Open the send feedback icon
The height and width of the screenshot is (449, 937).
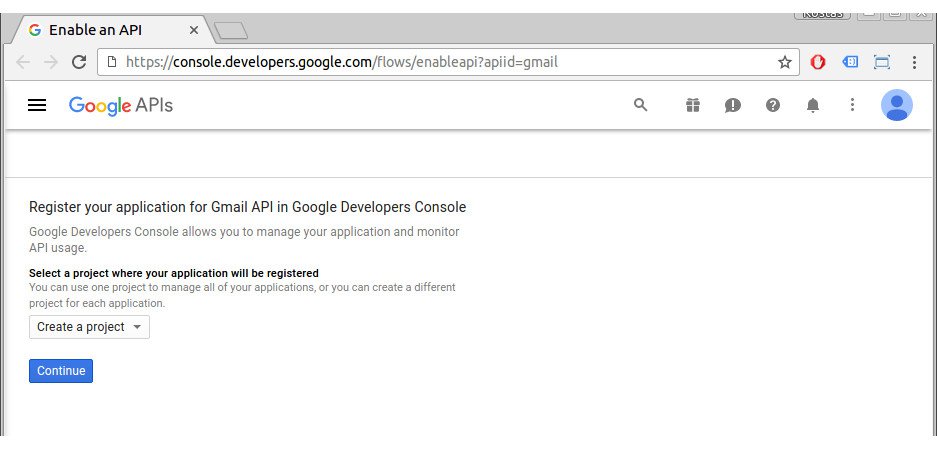(733, 105)
